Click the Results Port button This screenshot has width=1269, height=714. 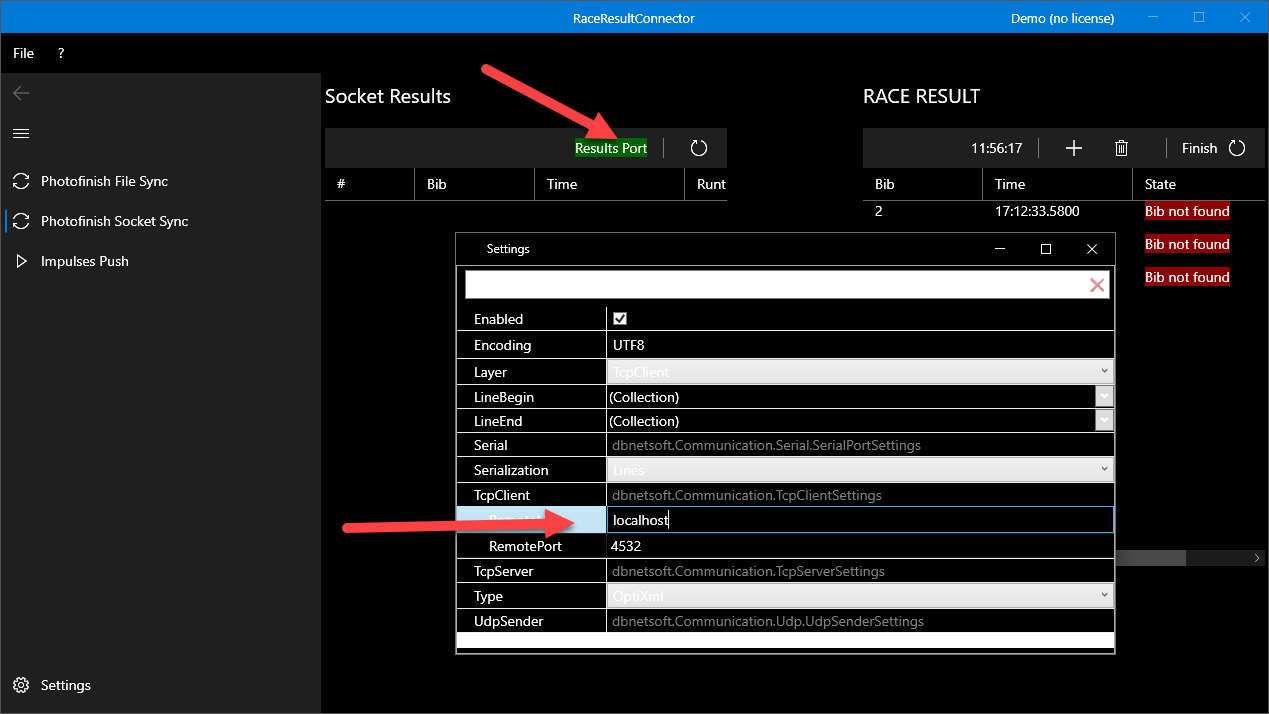point(611,148)
